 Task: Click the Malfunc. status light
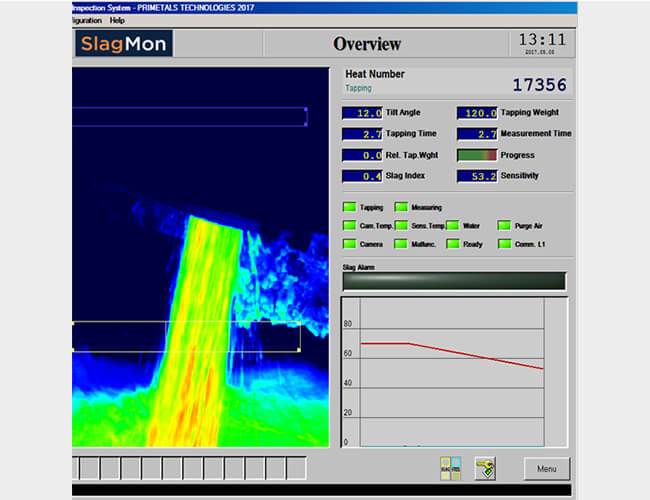[401, 244]
